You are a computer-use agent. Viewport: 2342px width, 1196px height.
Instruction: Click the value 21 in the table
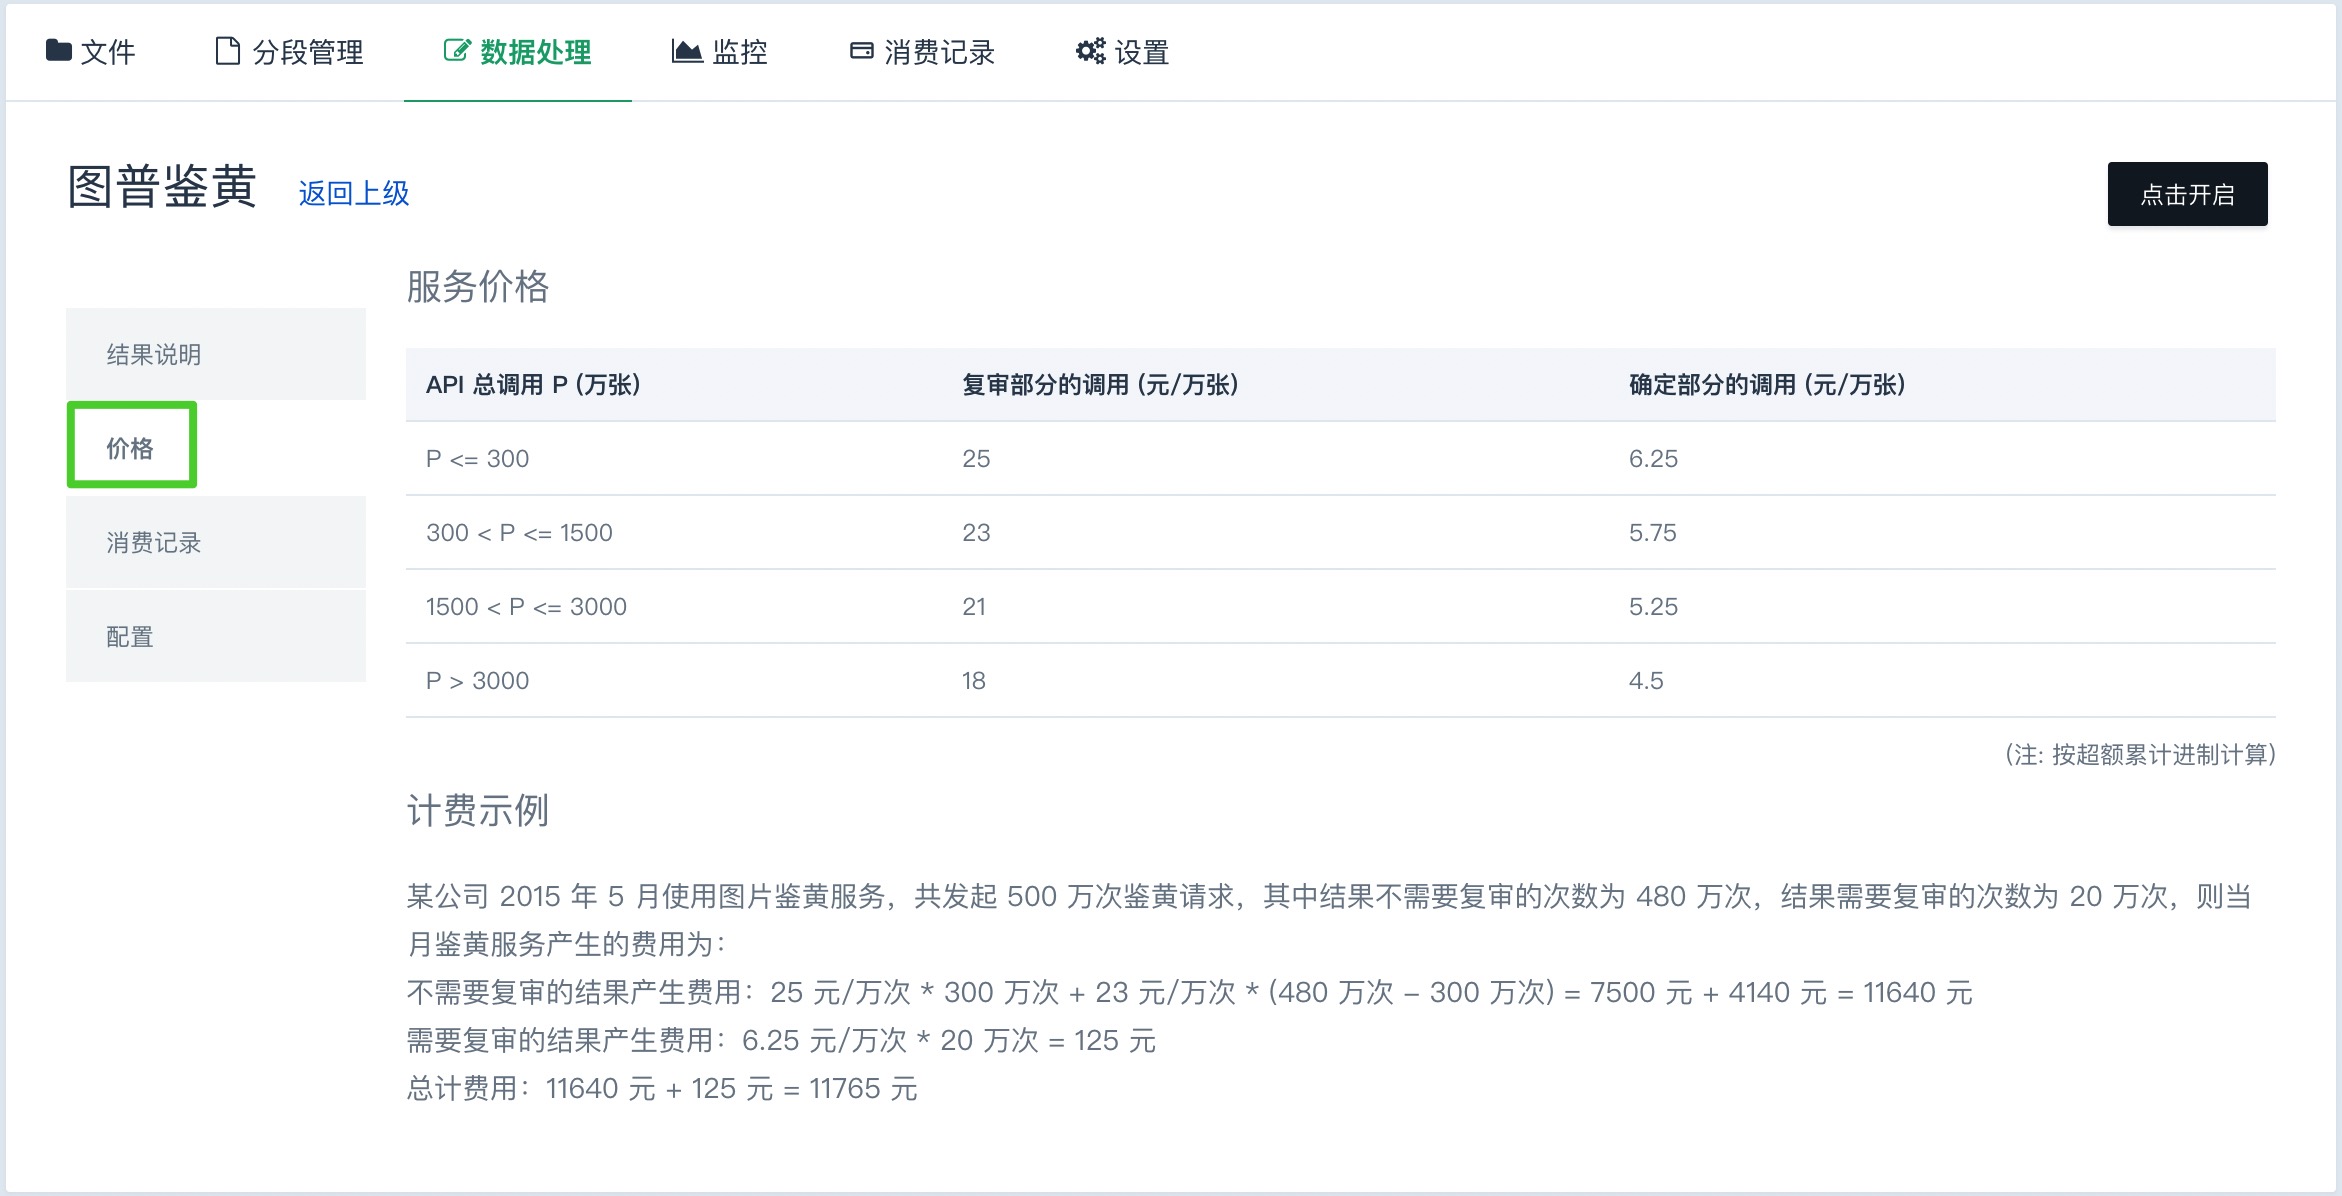pyautogui.click(x=974, y=607)
